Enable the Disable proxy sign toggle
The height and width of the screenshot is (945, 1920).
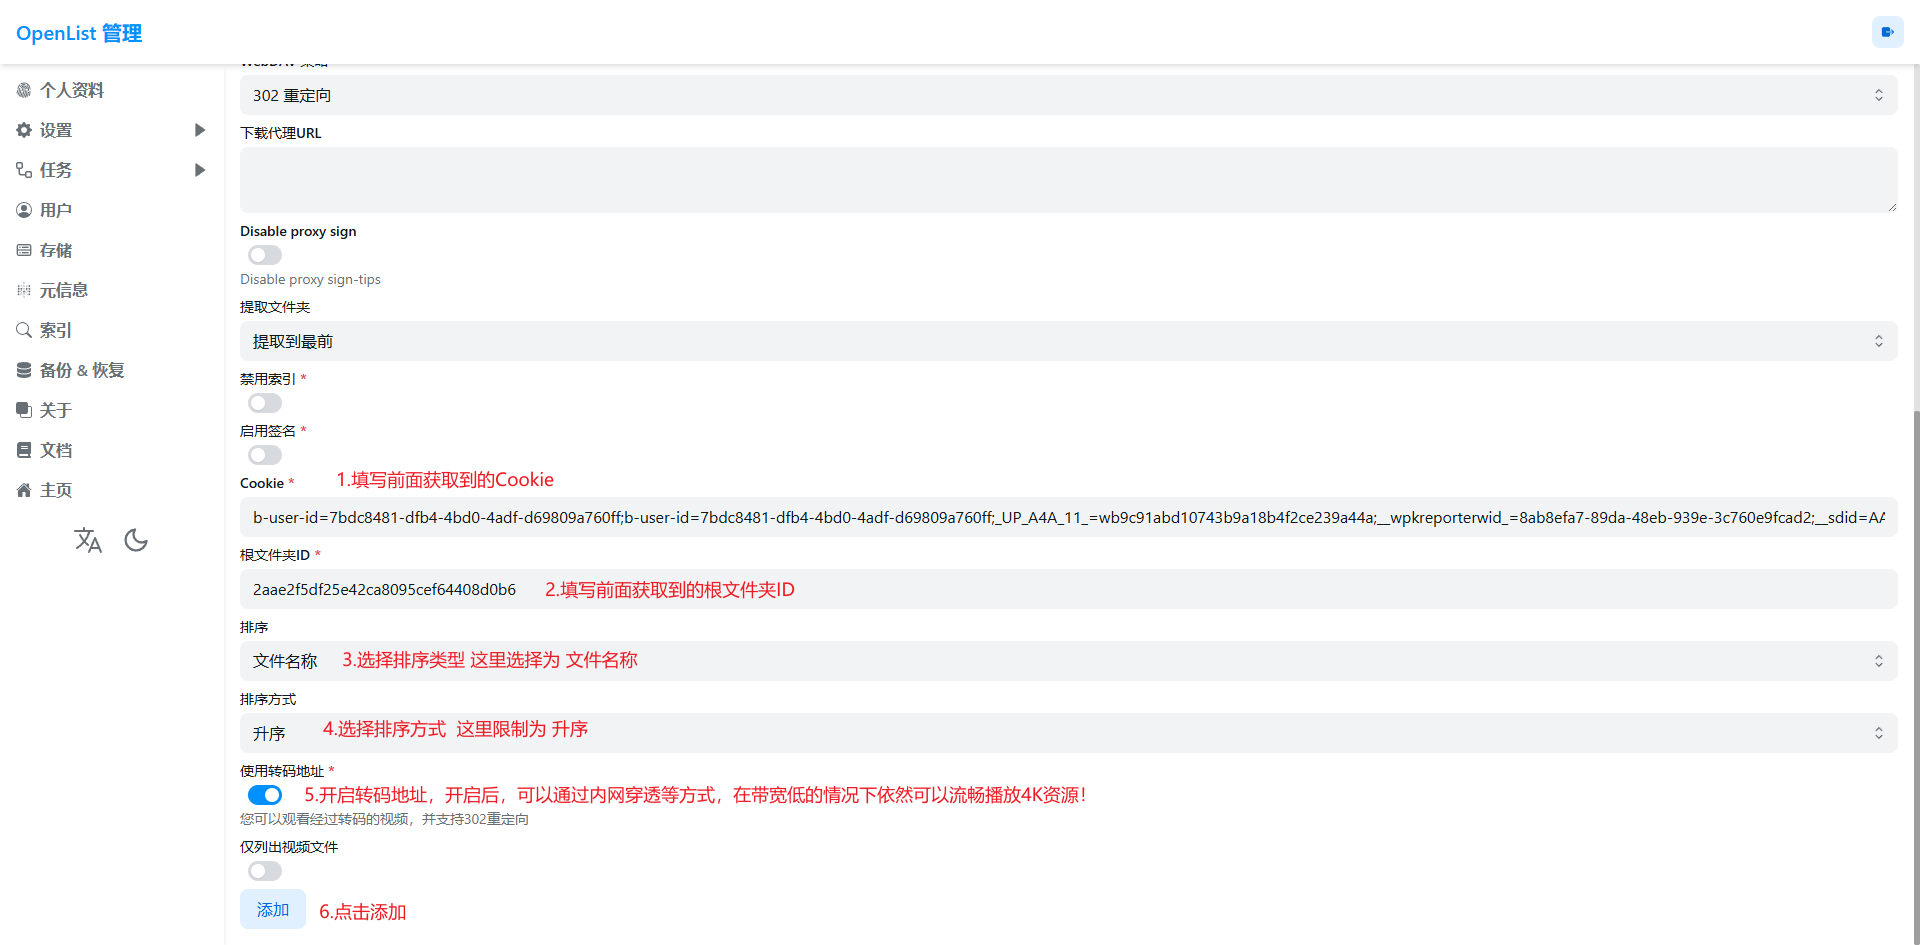pos(265,255)
